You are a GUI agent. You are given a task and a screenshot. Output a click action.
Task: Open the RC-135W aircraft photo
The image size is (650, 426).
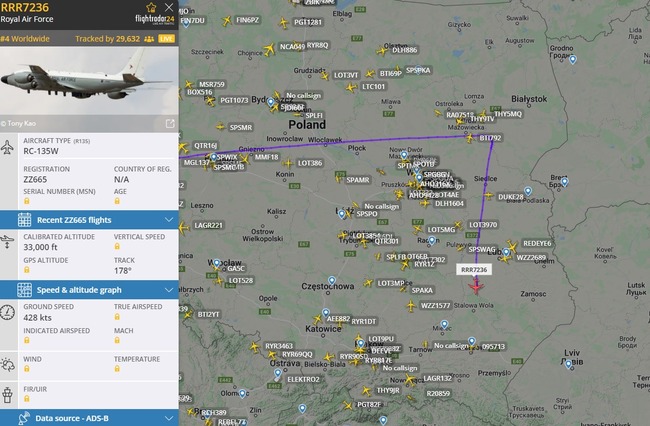(x=90, y=81)
